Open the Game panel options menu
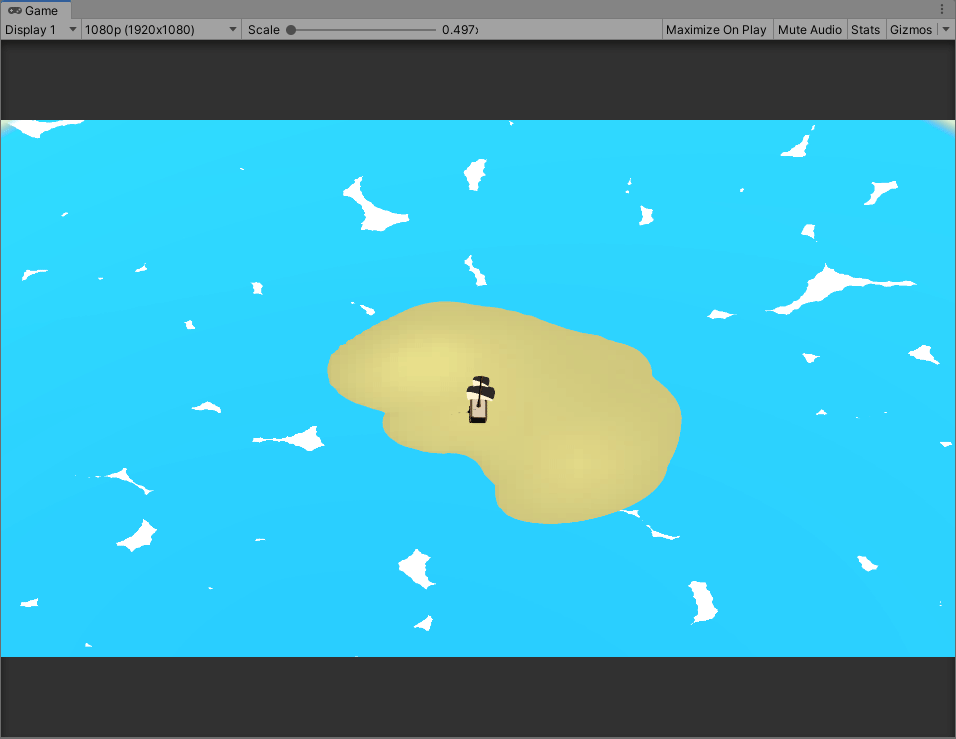 pyautogui.click(x=942, y=9)
